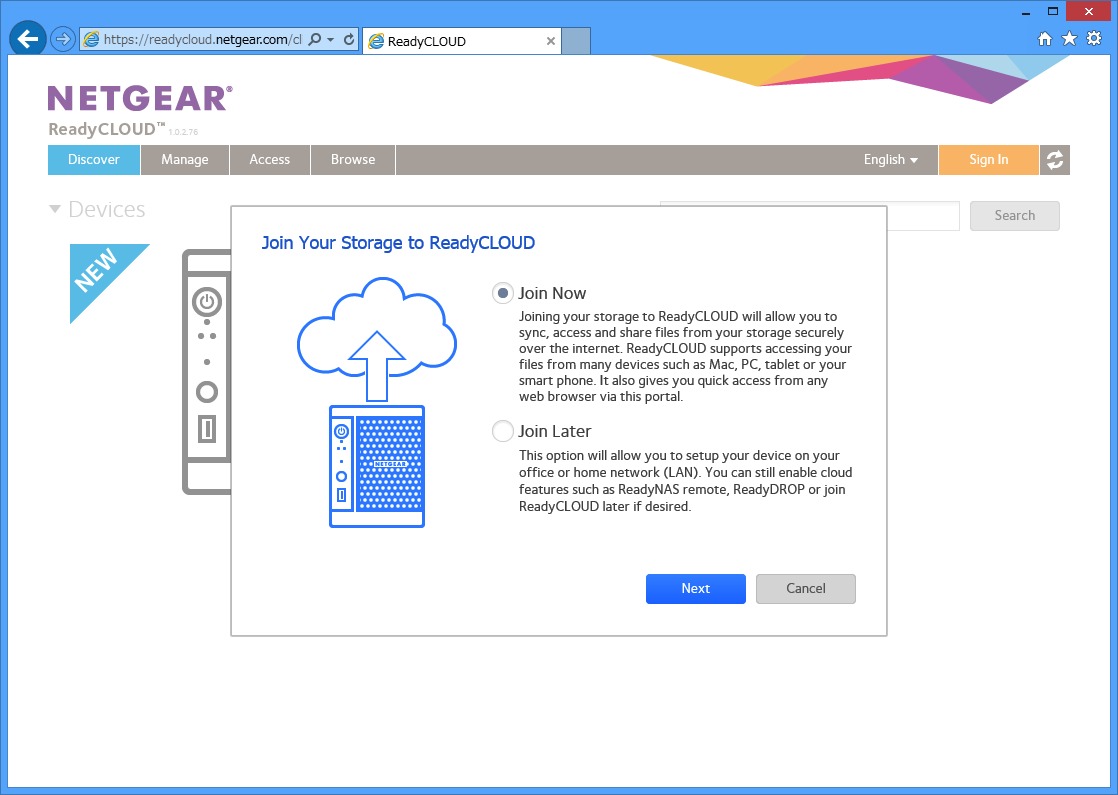Image resolution: width=1118 pixels, height=795 pixels.
Task: Switch to the Access tab
Action: click(x=270, y=160)
